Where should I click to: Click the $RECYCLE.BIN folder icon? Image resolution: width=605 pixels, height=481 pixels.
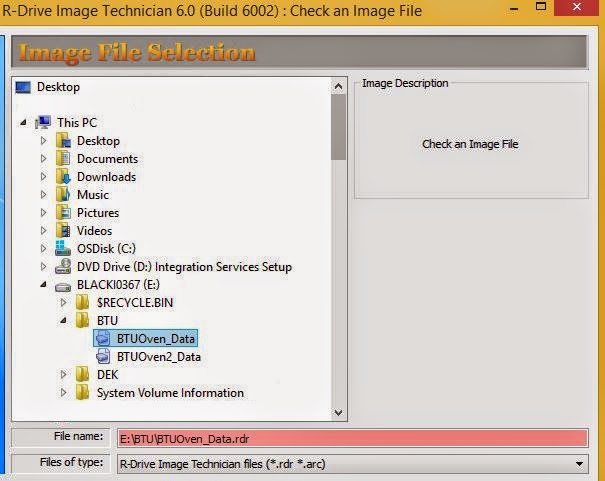tap(82, 302)
